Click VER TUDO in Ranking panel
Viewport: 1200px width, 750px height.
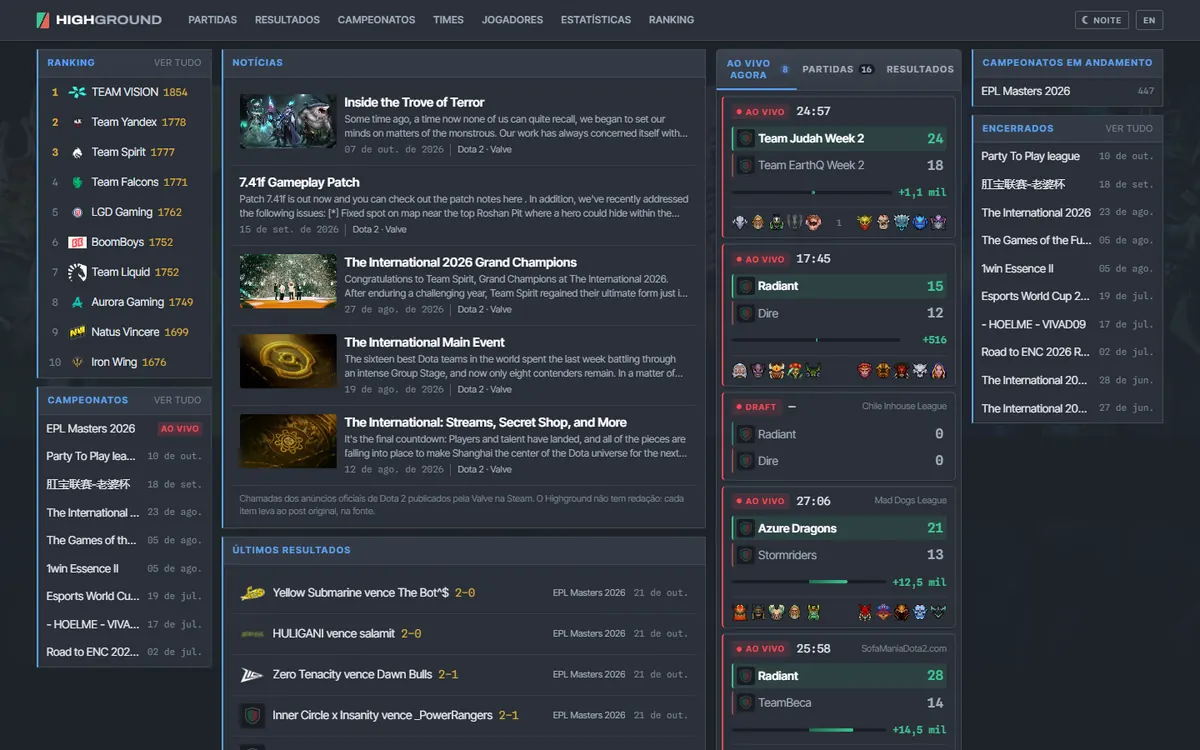click(x=177, y=63)
